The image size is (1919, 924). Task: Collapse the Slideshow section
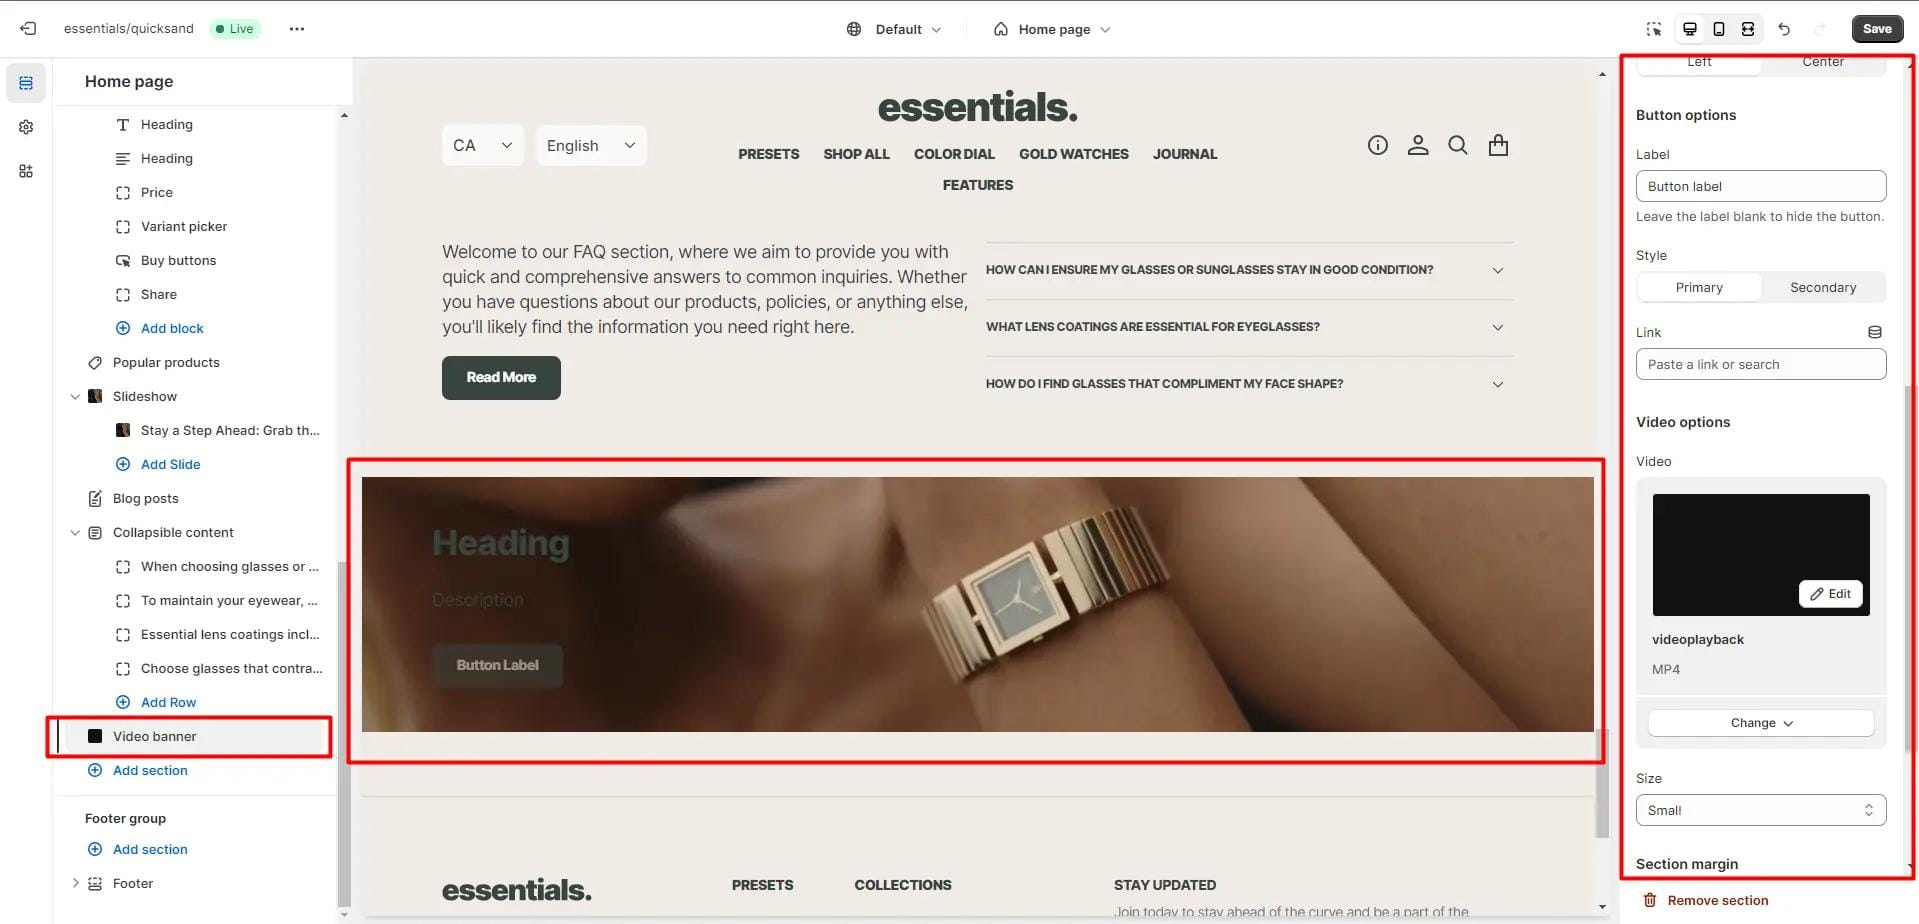(x=75, y=397)
